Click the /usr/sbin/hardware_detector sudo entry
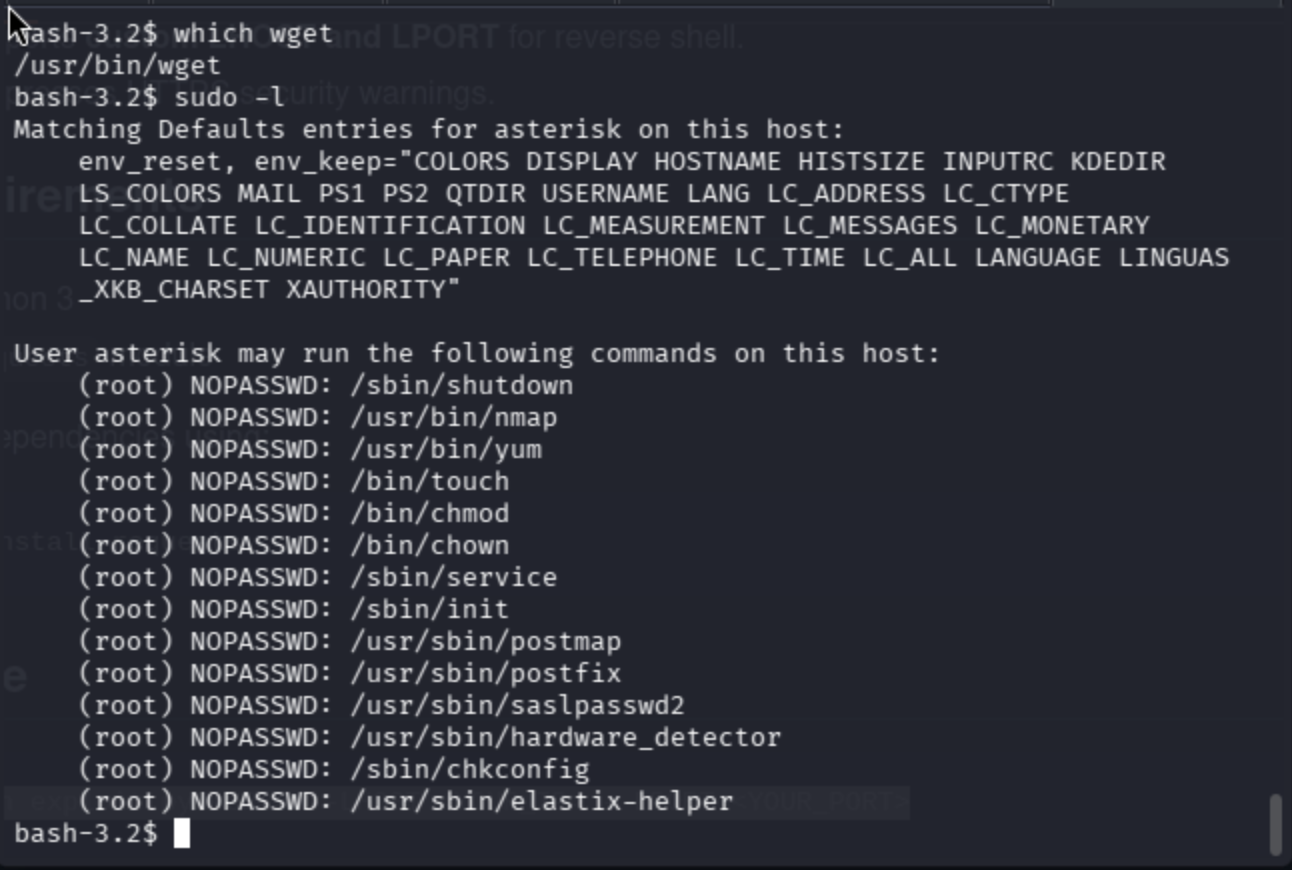The width and height of the screenshot is (1292, 870). point(565,737)
